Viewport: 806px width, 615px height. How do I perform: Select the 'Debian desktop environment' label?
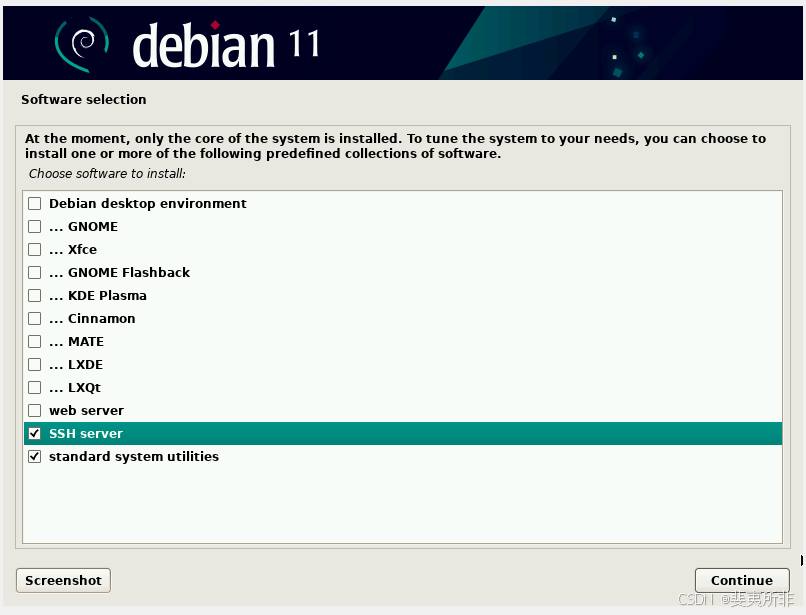pos(148,204)
